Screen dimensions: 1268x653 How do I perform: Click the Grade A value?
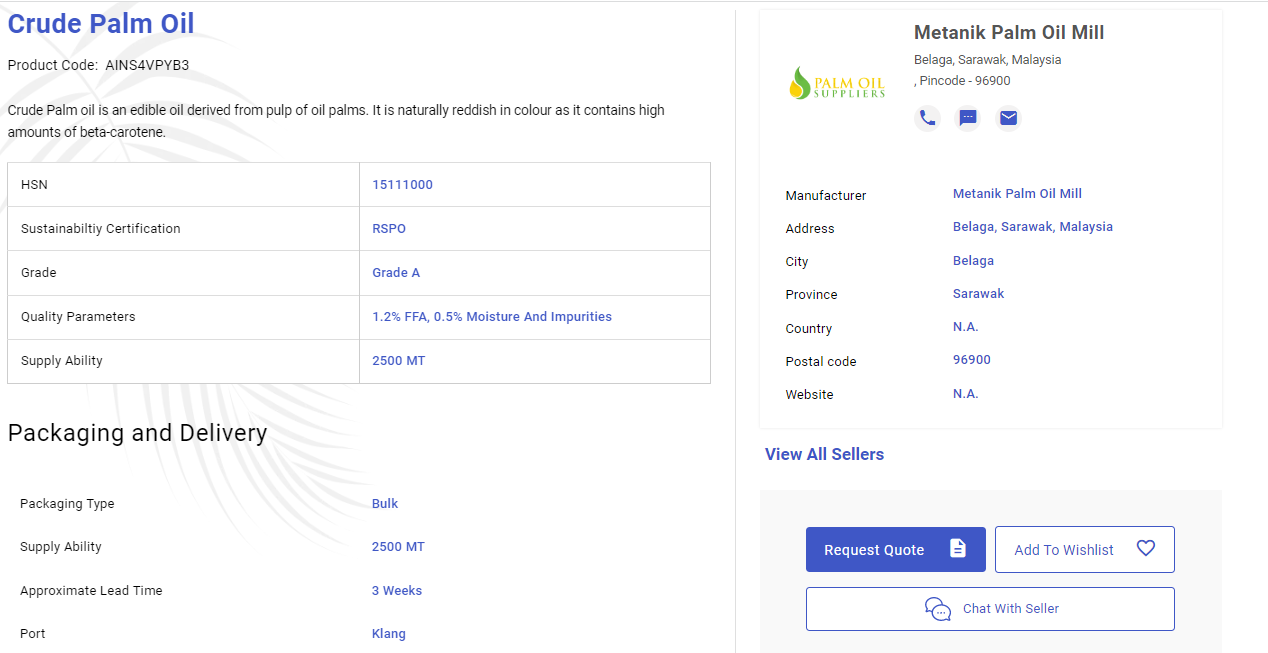[396, 273]
